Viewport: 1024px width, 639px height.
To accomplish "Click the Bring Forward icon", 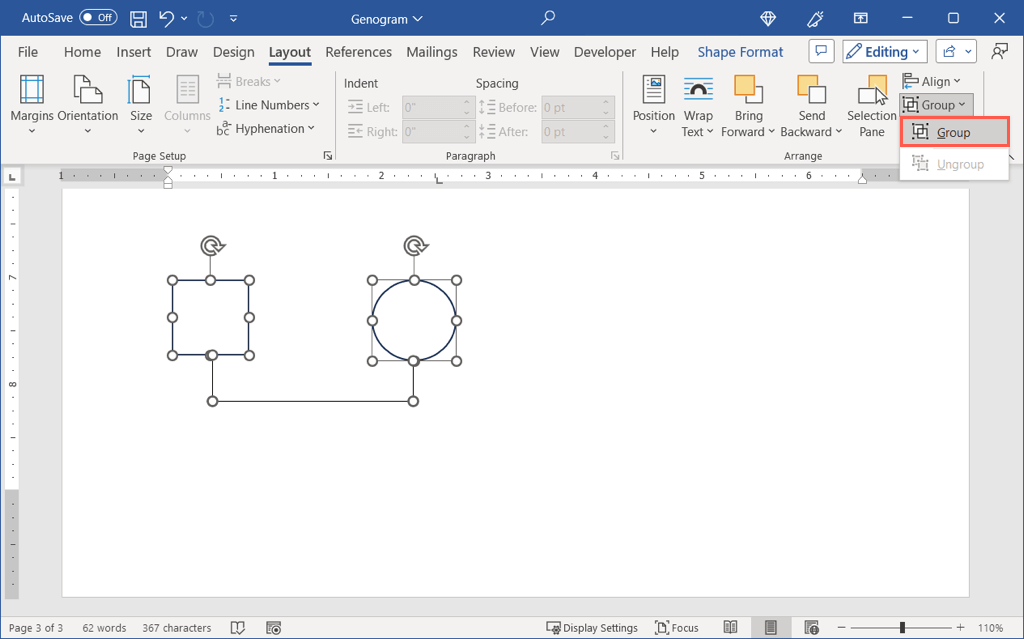I will 748,90.
